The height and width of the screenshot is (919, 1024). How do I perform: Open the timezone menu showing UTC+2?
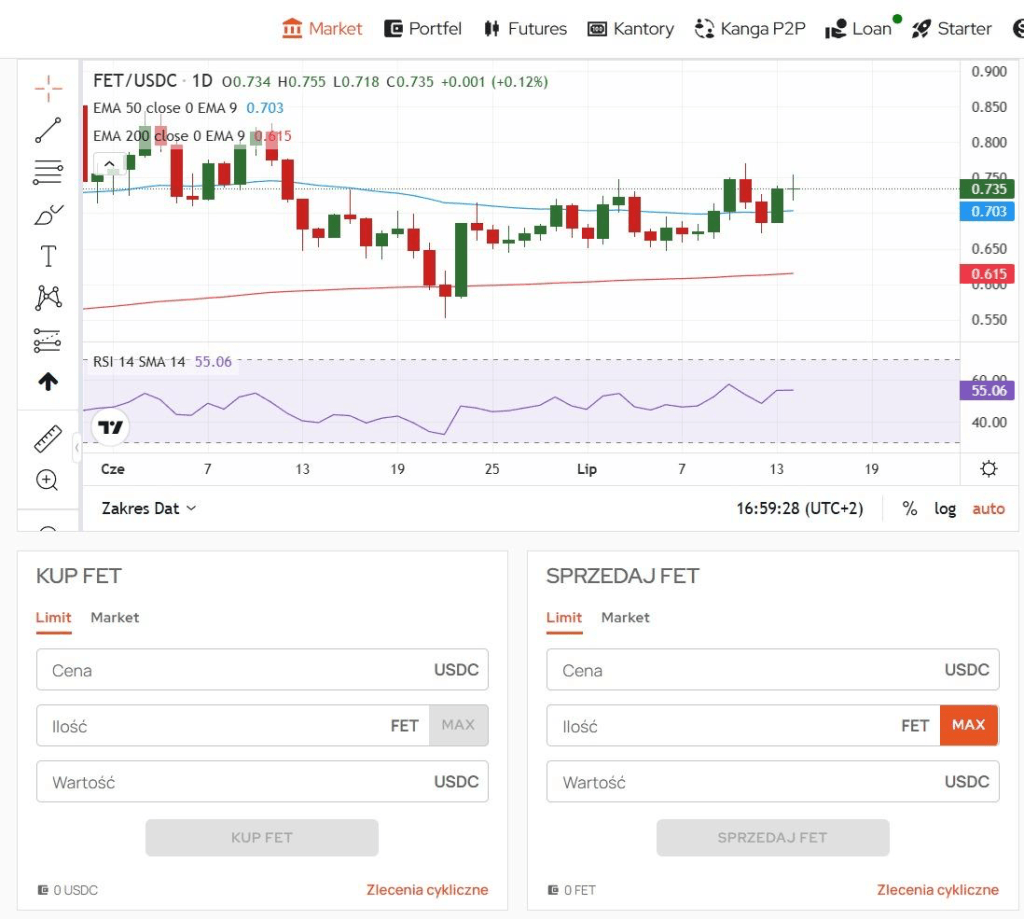(x=799, y=509)
